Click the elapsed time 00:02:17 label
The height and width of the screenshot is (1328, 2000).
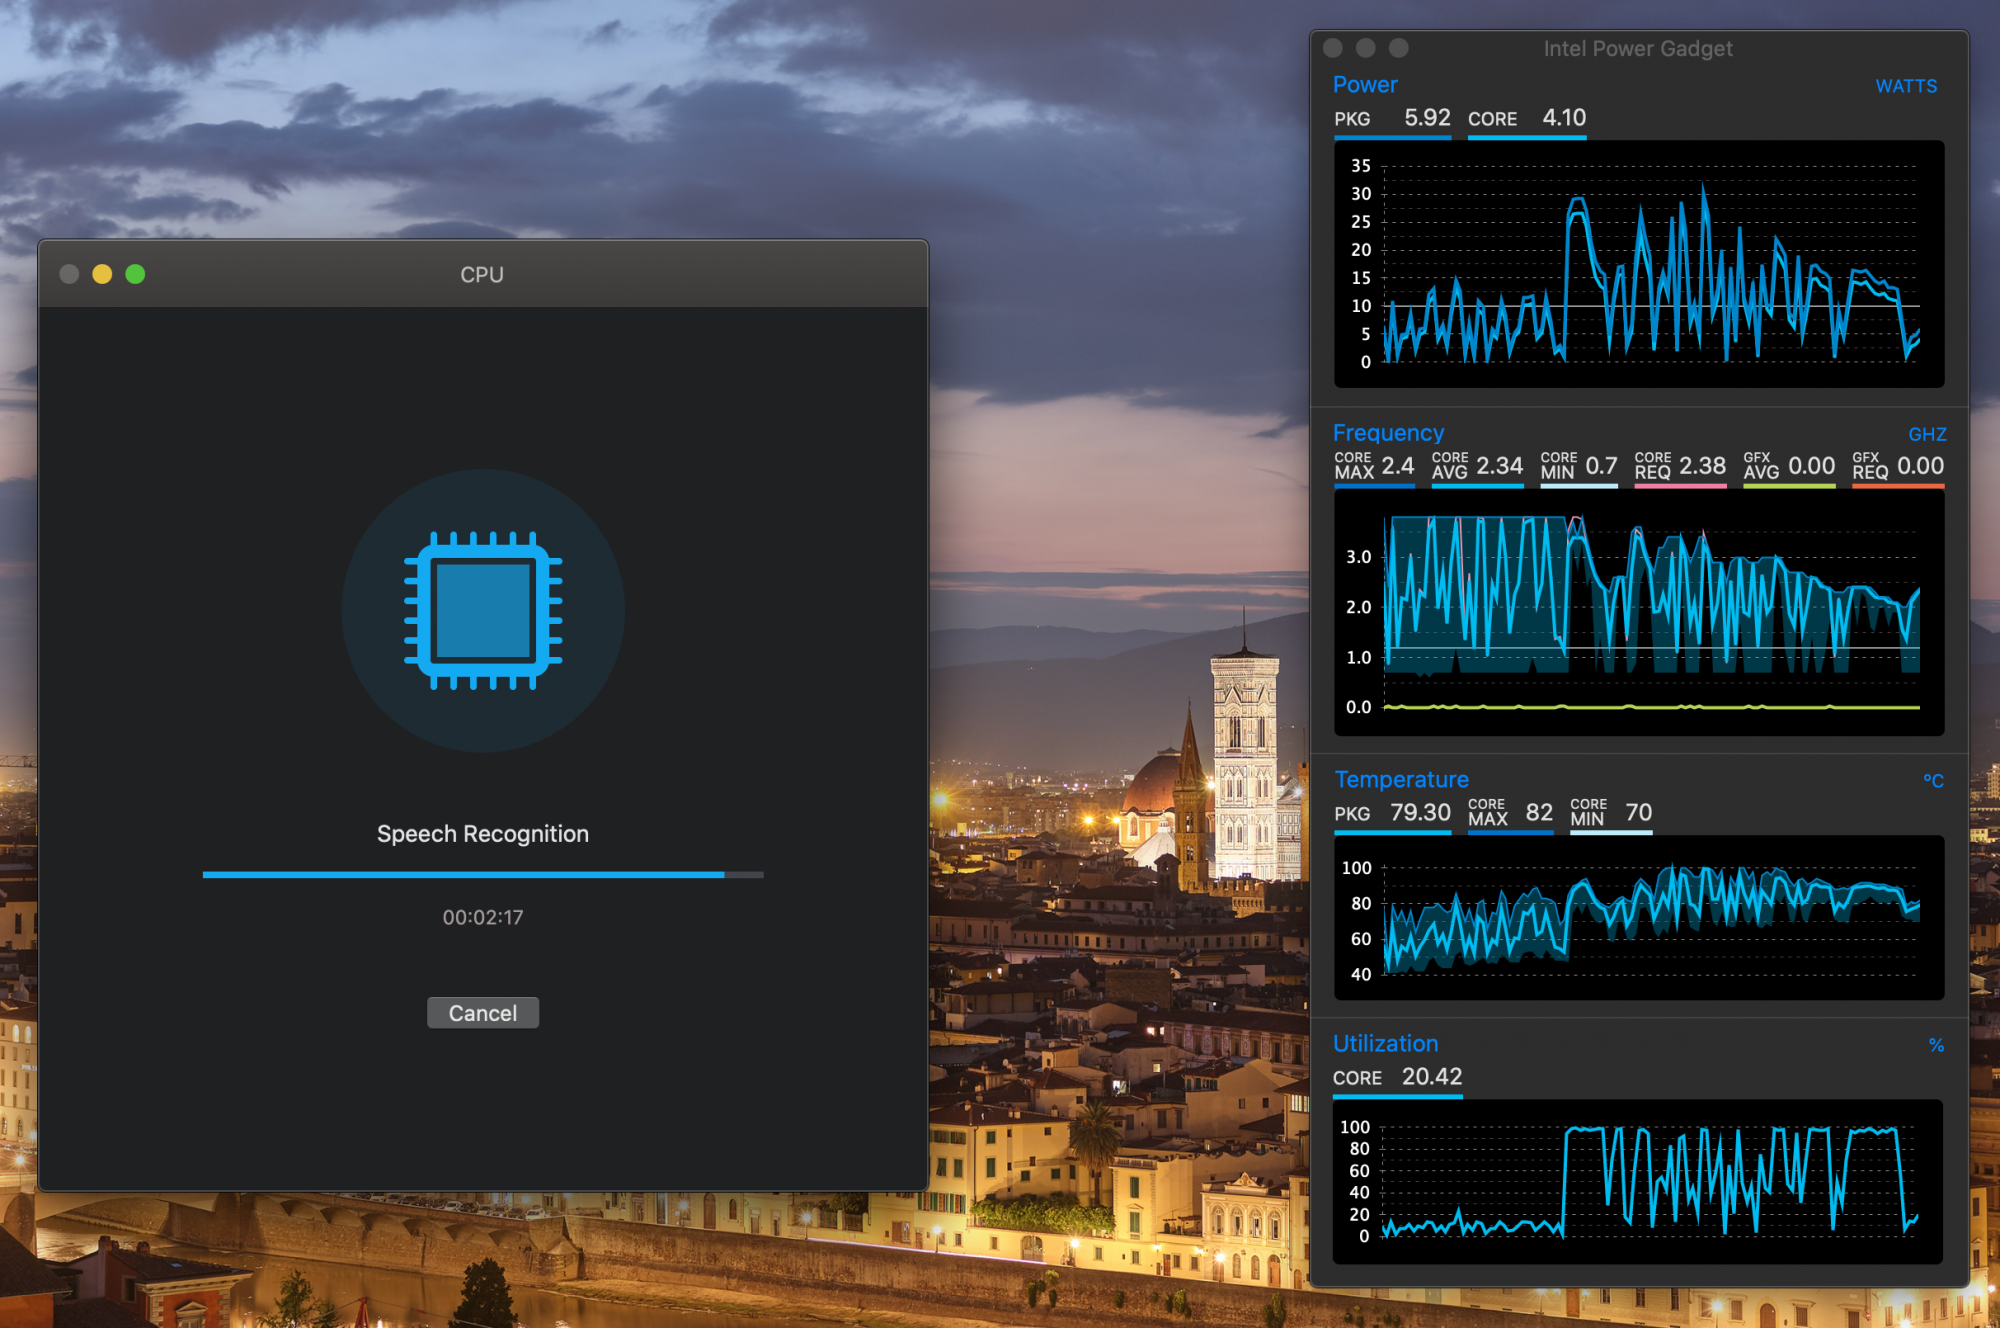point(483,918)
